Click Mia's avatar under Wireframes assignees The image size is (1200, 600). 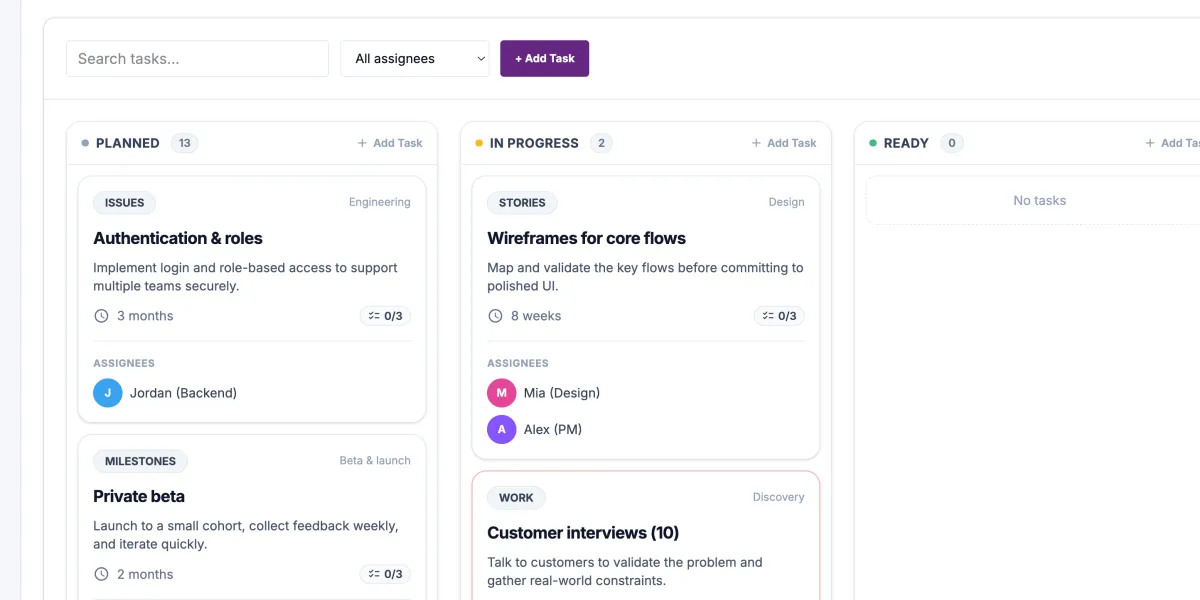point(501,392)
